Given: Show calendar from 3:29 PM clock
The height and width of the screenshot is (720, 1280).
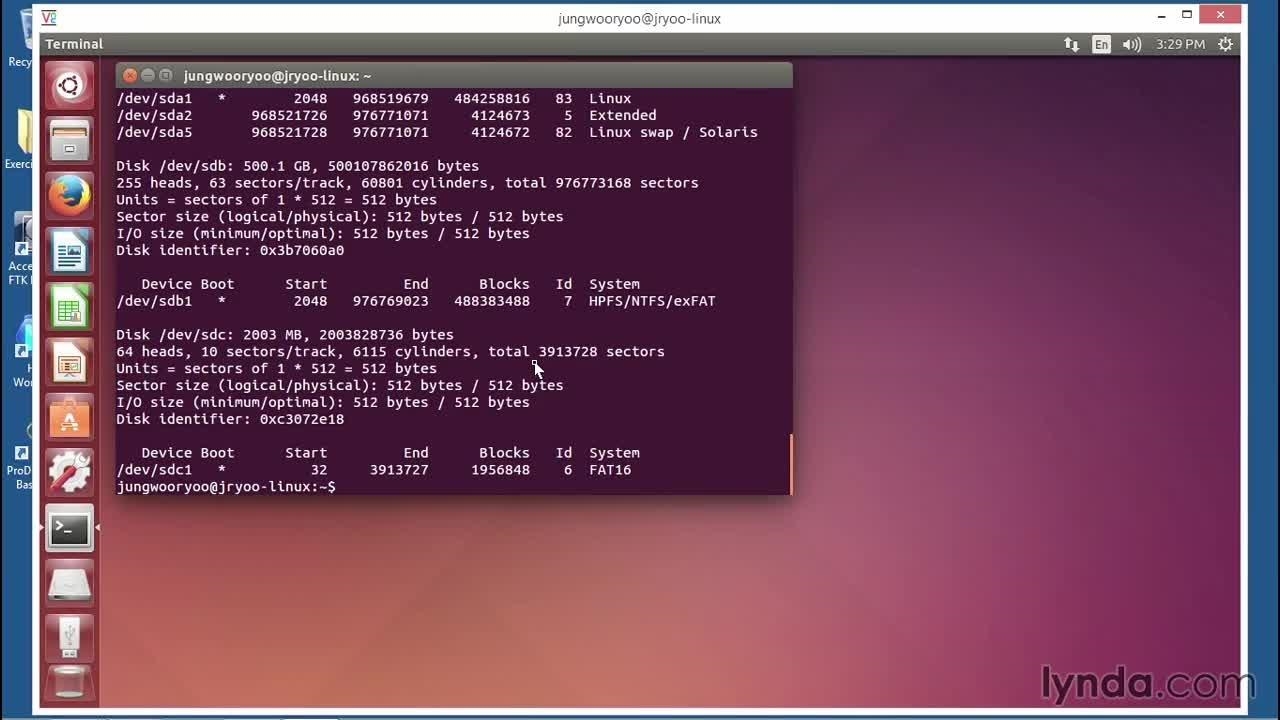Looking at the screenshot, I should tap(1180, 44).
